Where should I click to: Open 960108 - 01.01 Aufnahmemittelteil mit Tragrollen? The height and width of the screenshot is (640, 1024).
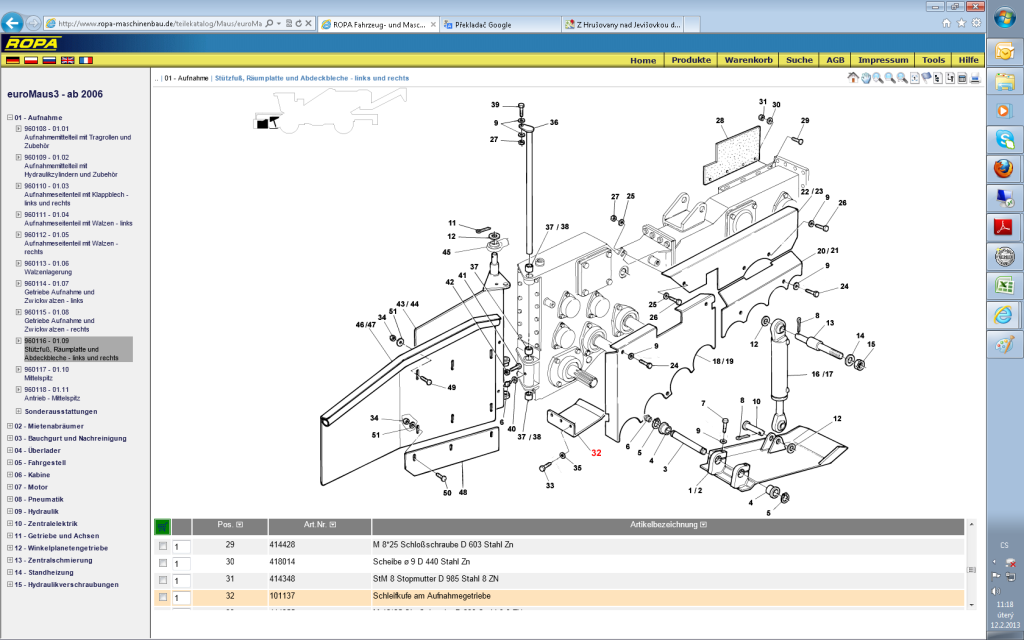coord(78,137)
